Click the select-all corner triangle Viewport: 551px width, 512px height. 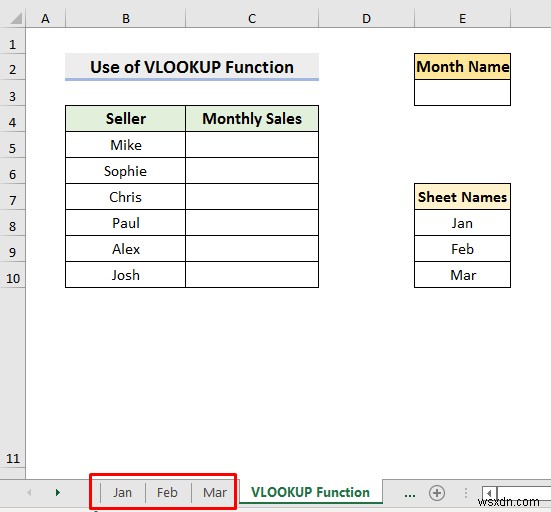(x=17, y=18)
